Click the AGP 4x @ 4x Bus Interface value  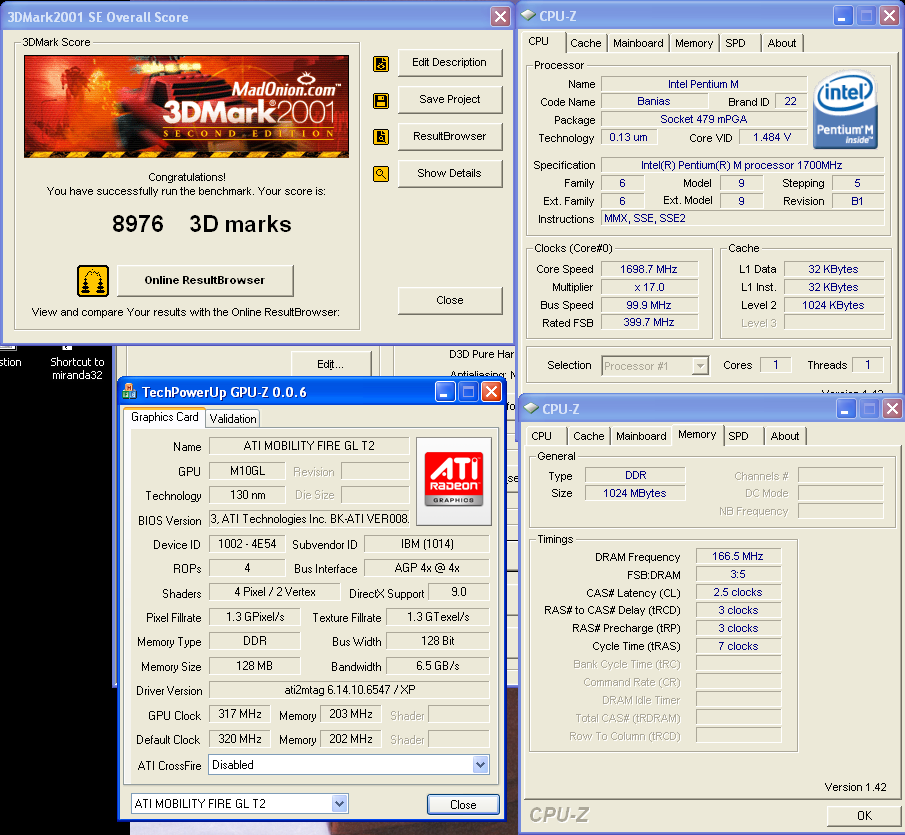coord(427,568)
